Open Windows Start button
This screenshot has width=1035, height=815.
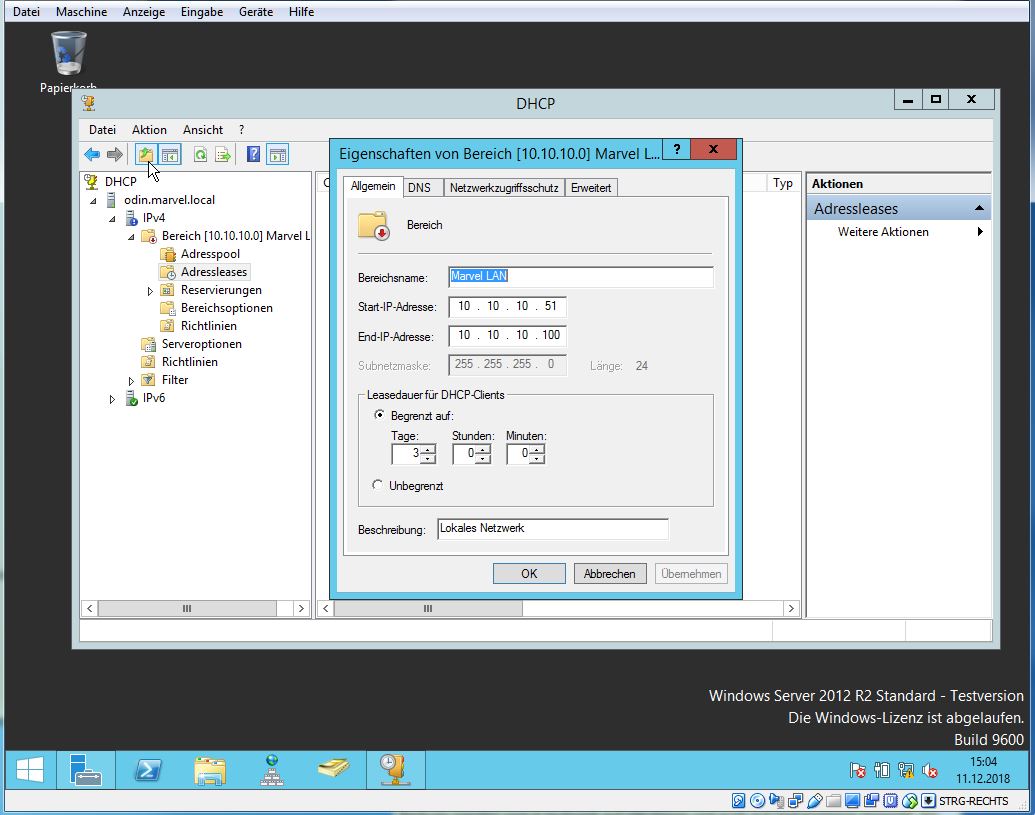click(30, 770)
